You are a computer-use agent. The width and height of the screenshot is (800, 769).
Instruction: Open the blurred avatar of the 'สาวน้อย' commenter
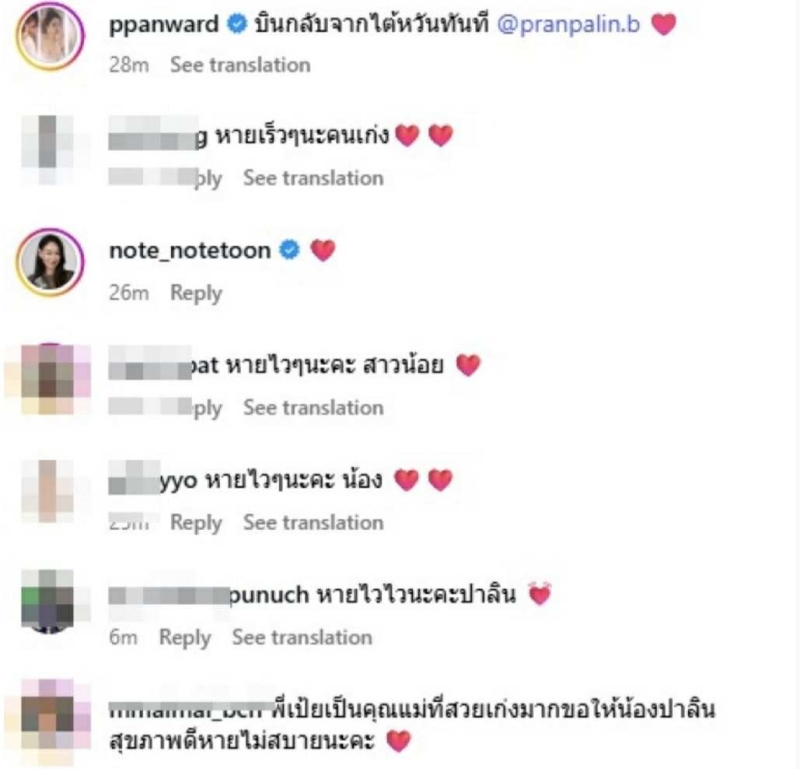click(49, 379)
